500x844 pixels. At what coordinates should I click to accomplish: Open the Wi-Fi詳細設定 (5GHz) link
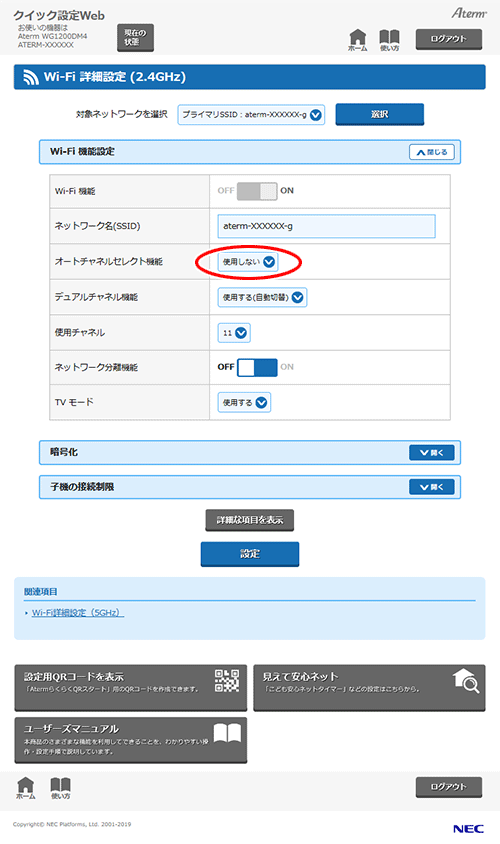(78, 613)
